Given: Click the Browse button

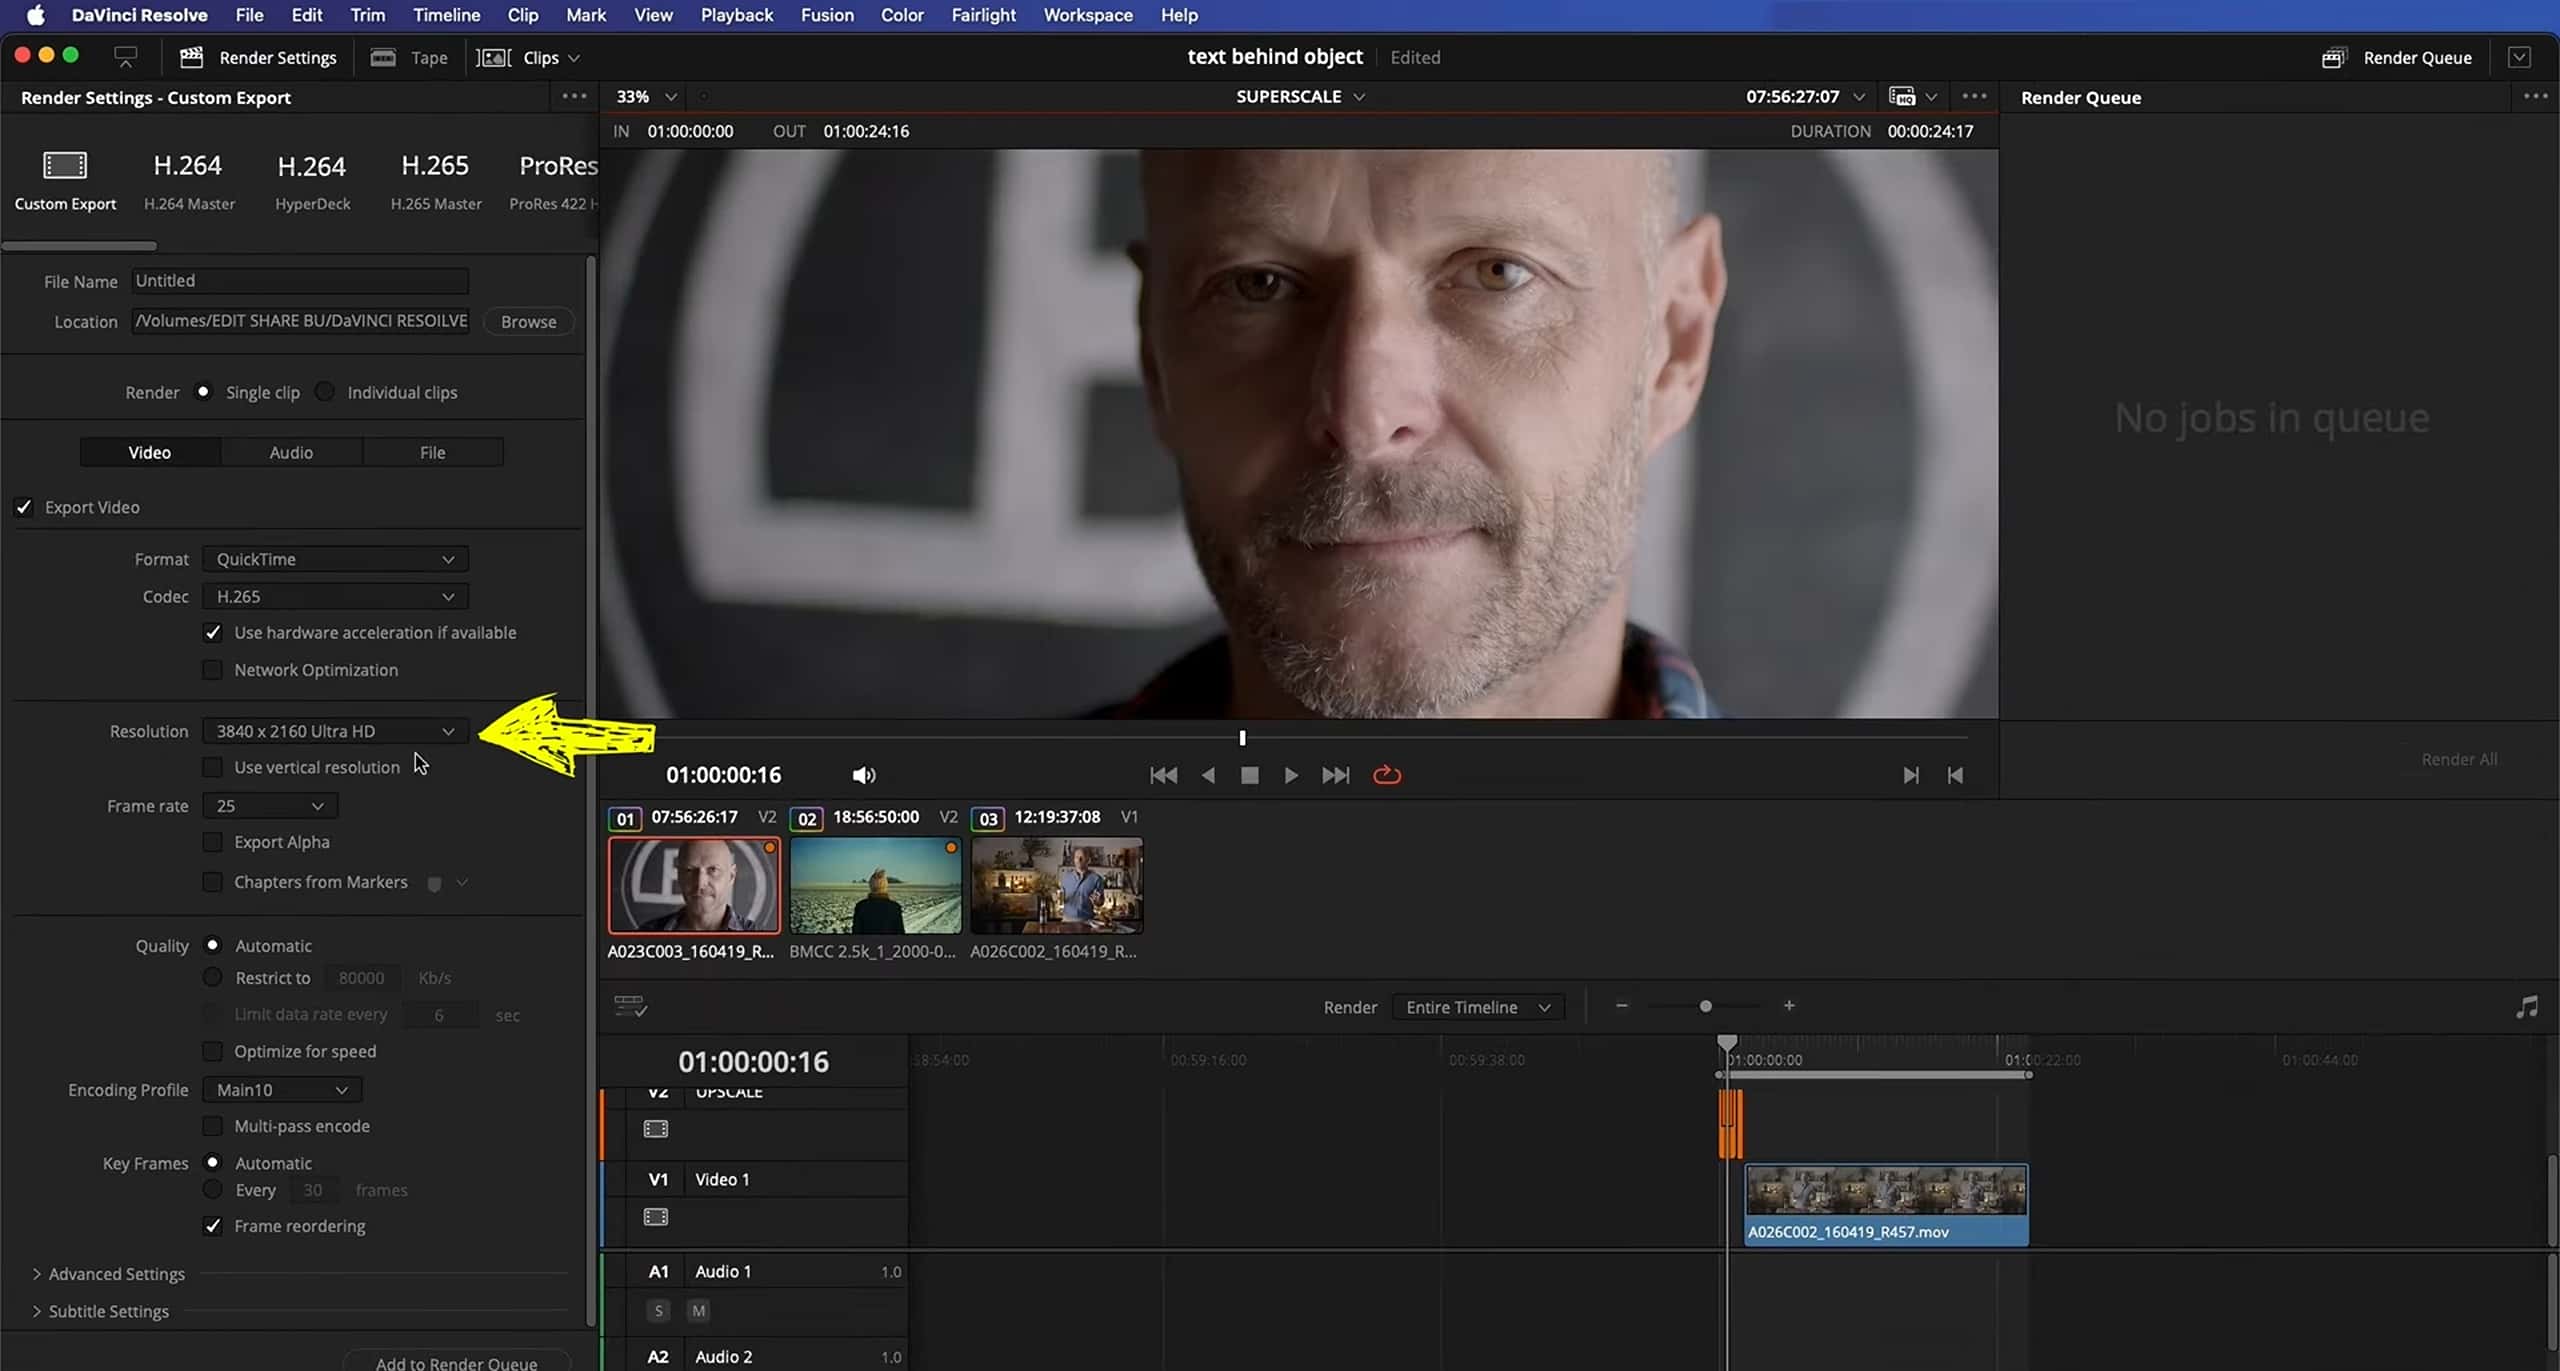Looking at the screenshot, I should (x=528, y=321).
